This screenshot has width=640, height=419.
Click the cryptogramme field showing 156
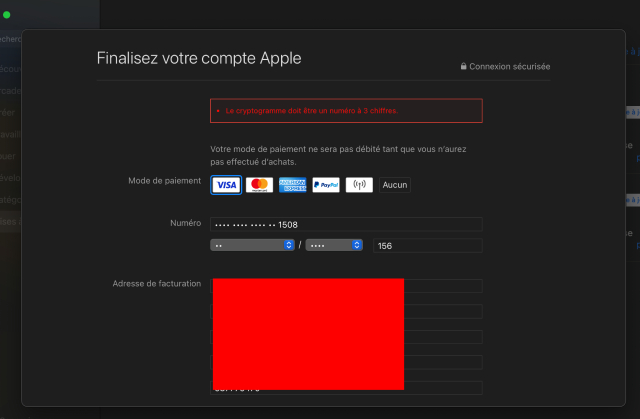428,246
